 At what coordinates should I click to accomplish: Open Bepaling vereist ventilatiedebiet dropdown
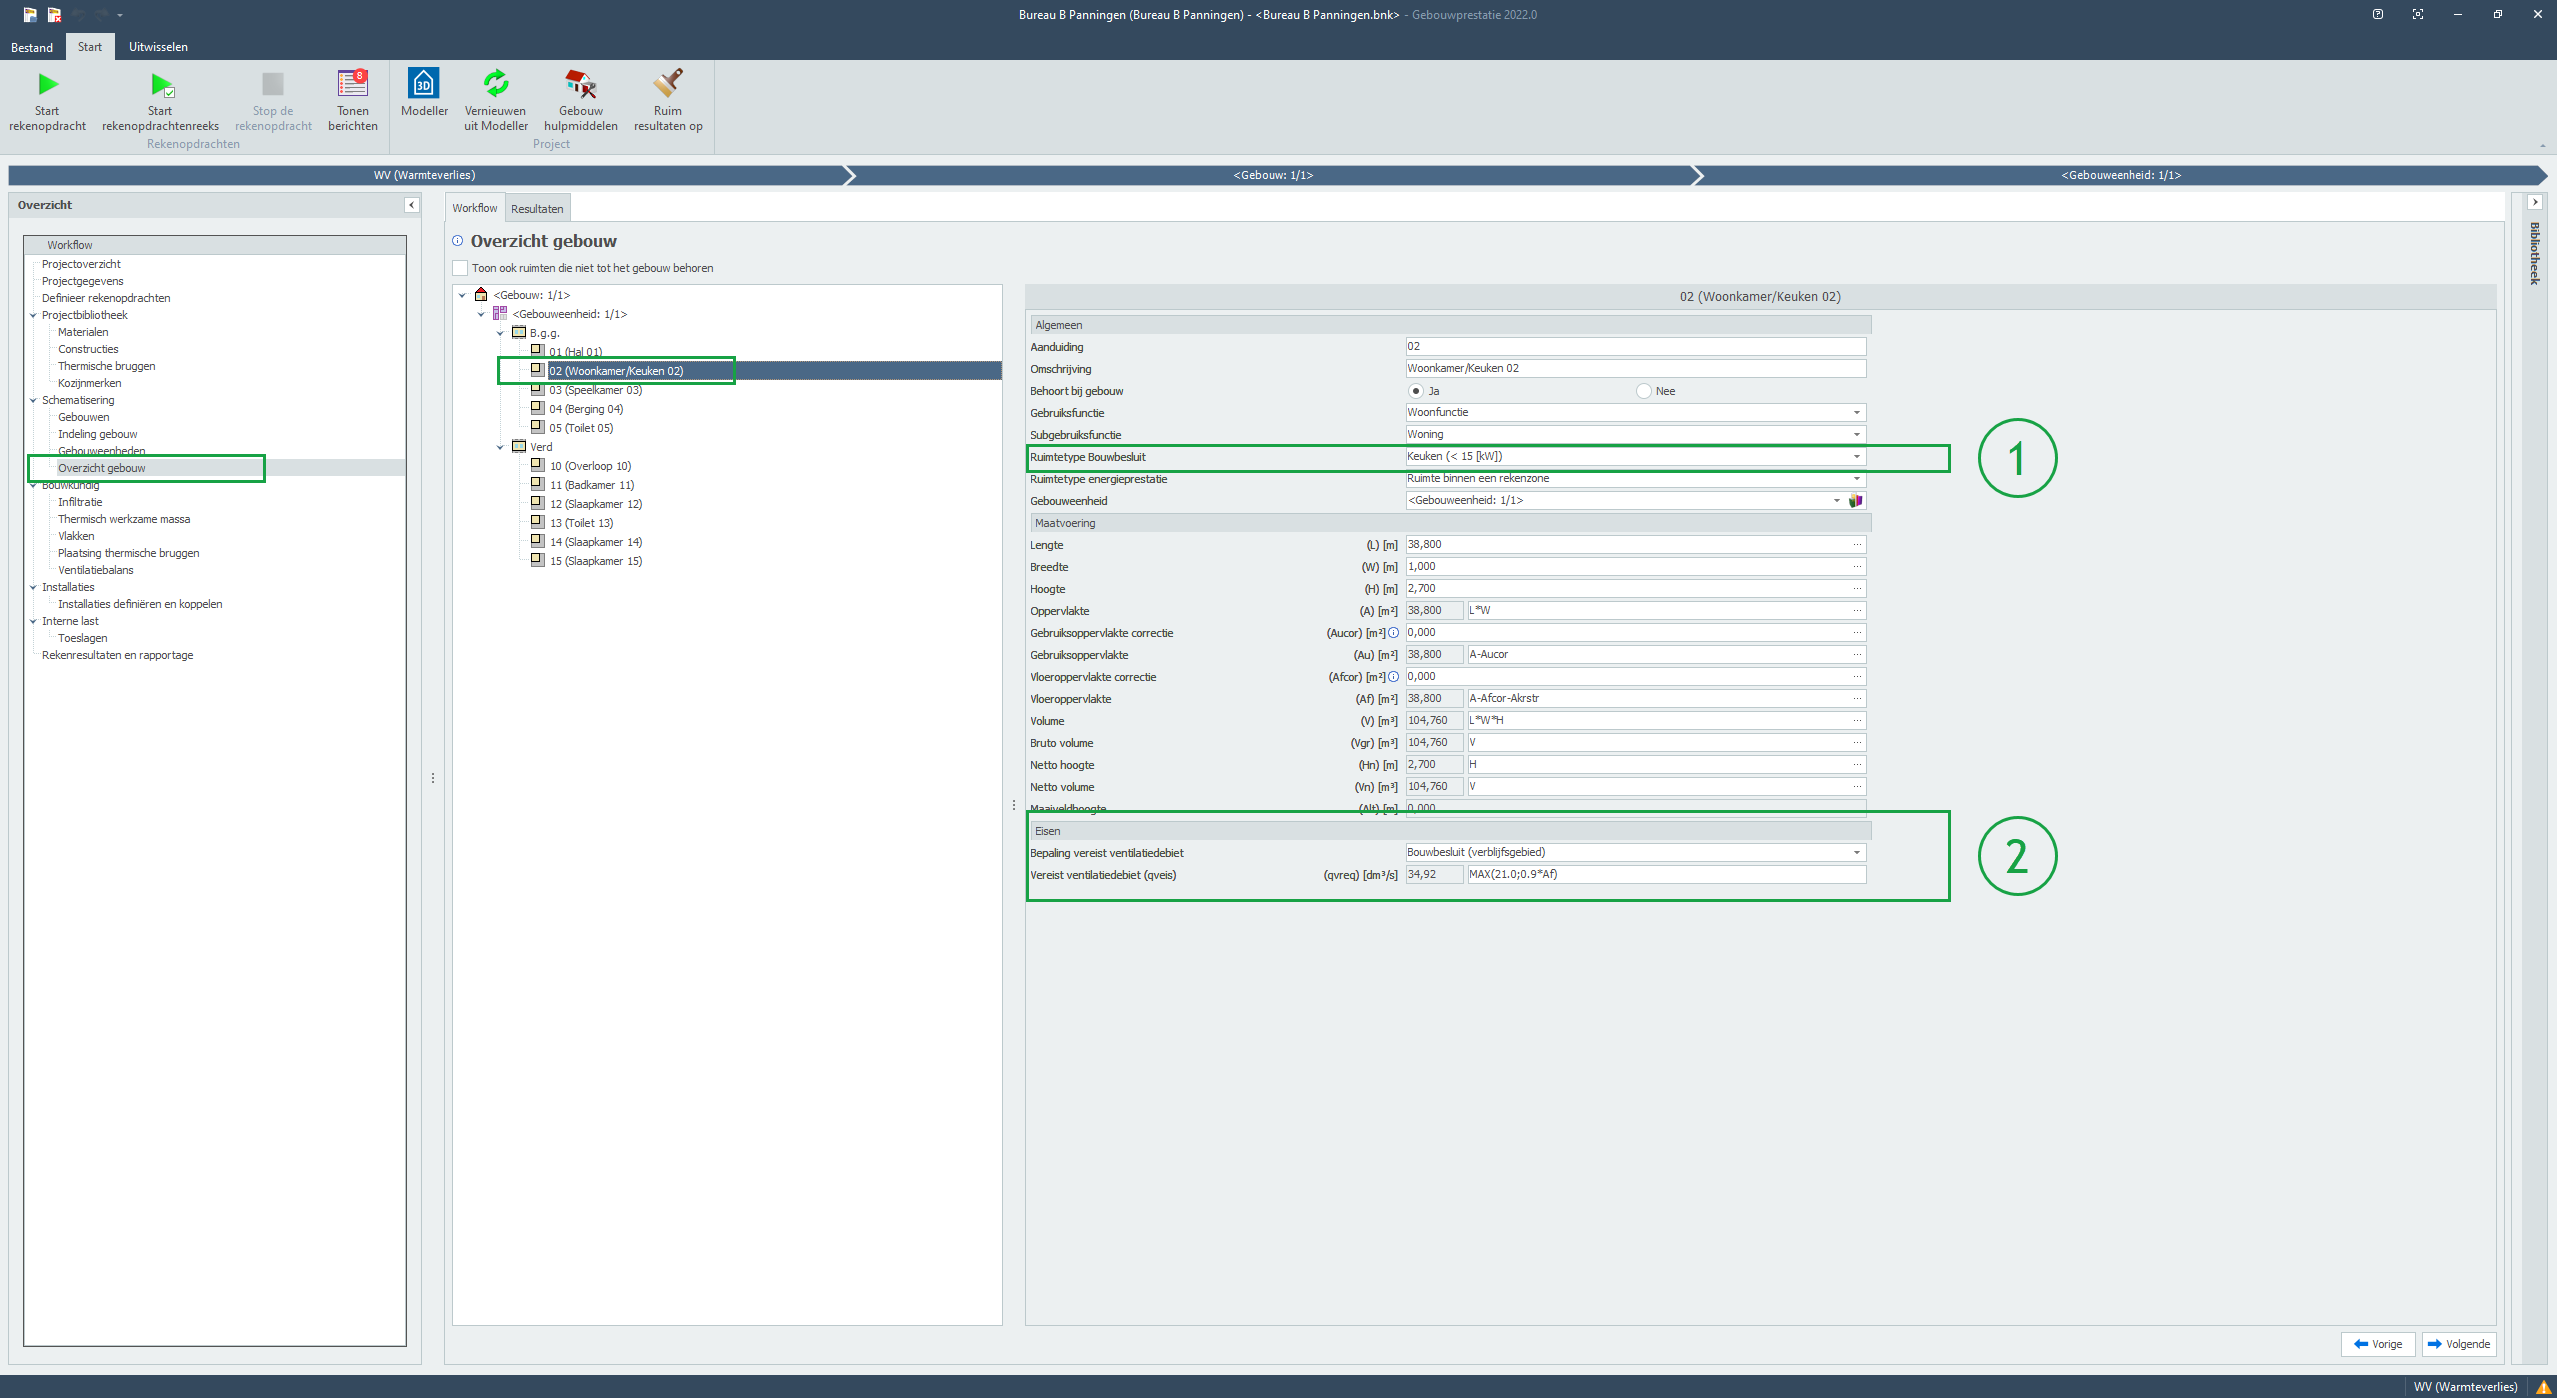click(1856, 853)
